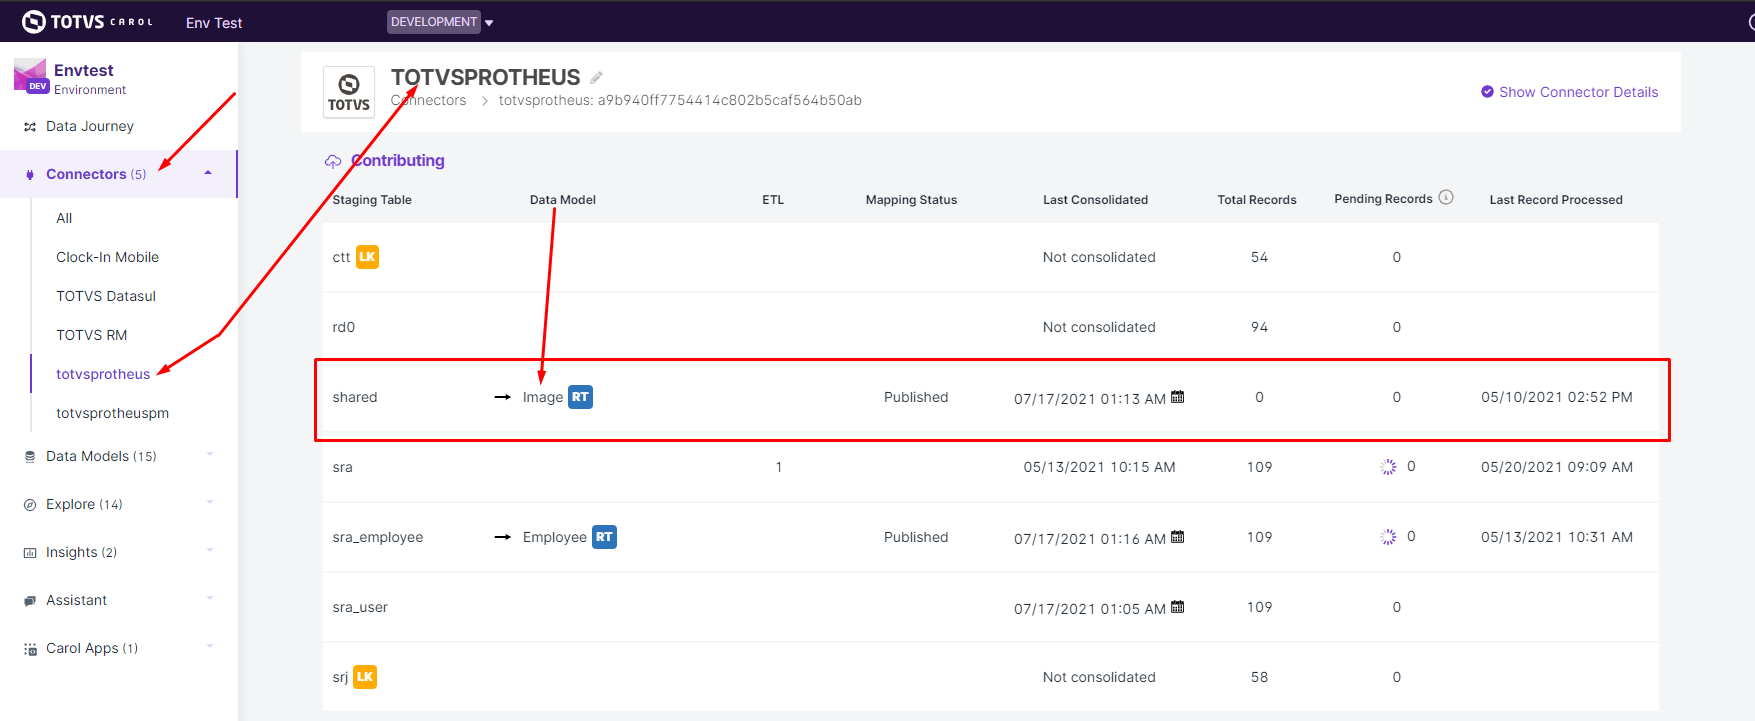Click calendar icon in sra_employee row
1755x721 pixels.
point(1178,537)
